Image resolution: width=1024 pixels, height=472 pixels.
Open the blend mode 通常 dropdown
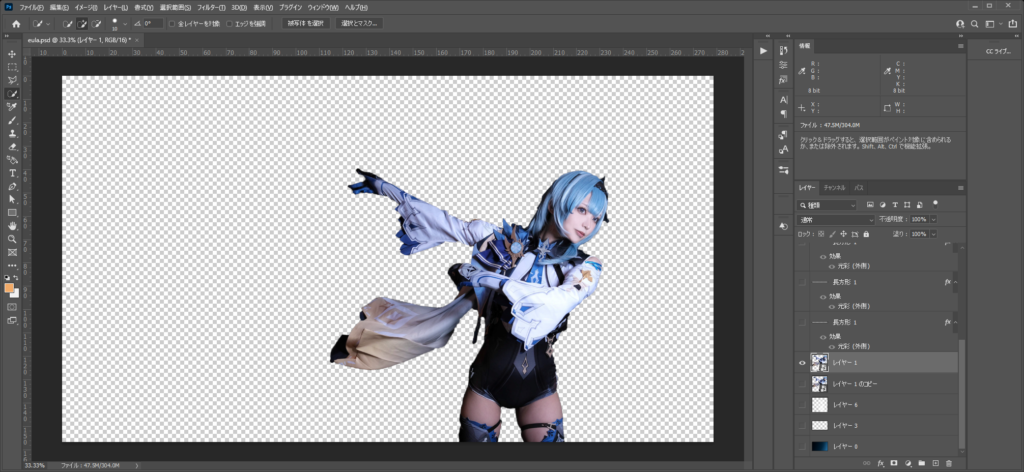836,219
